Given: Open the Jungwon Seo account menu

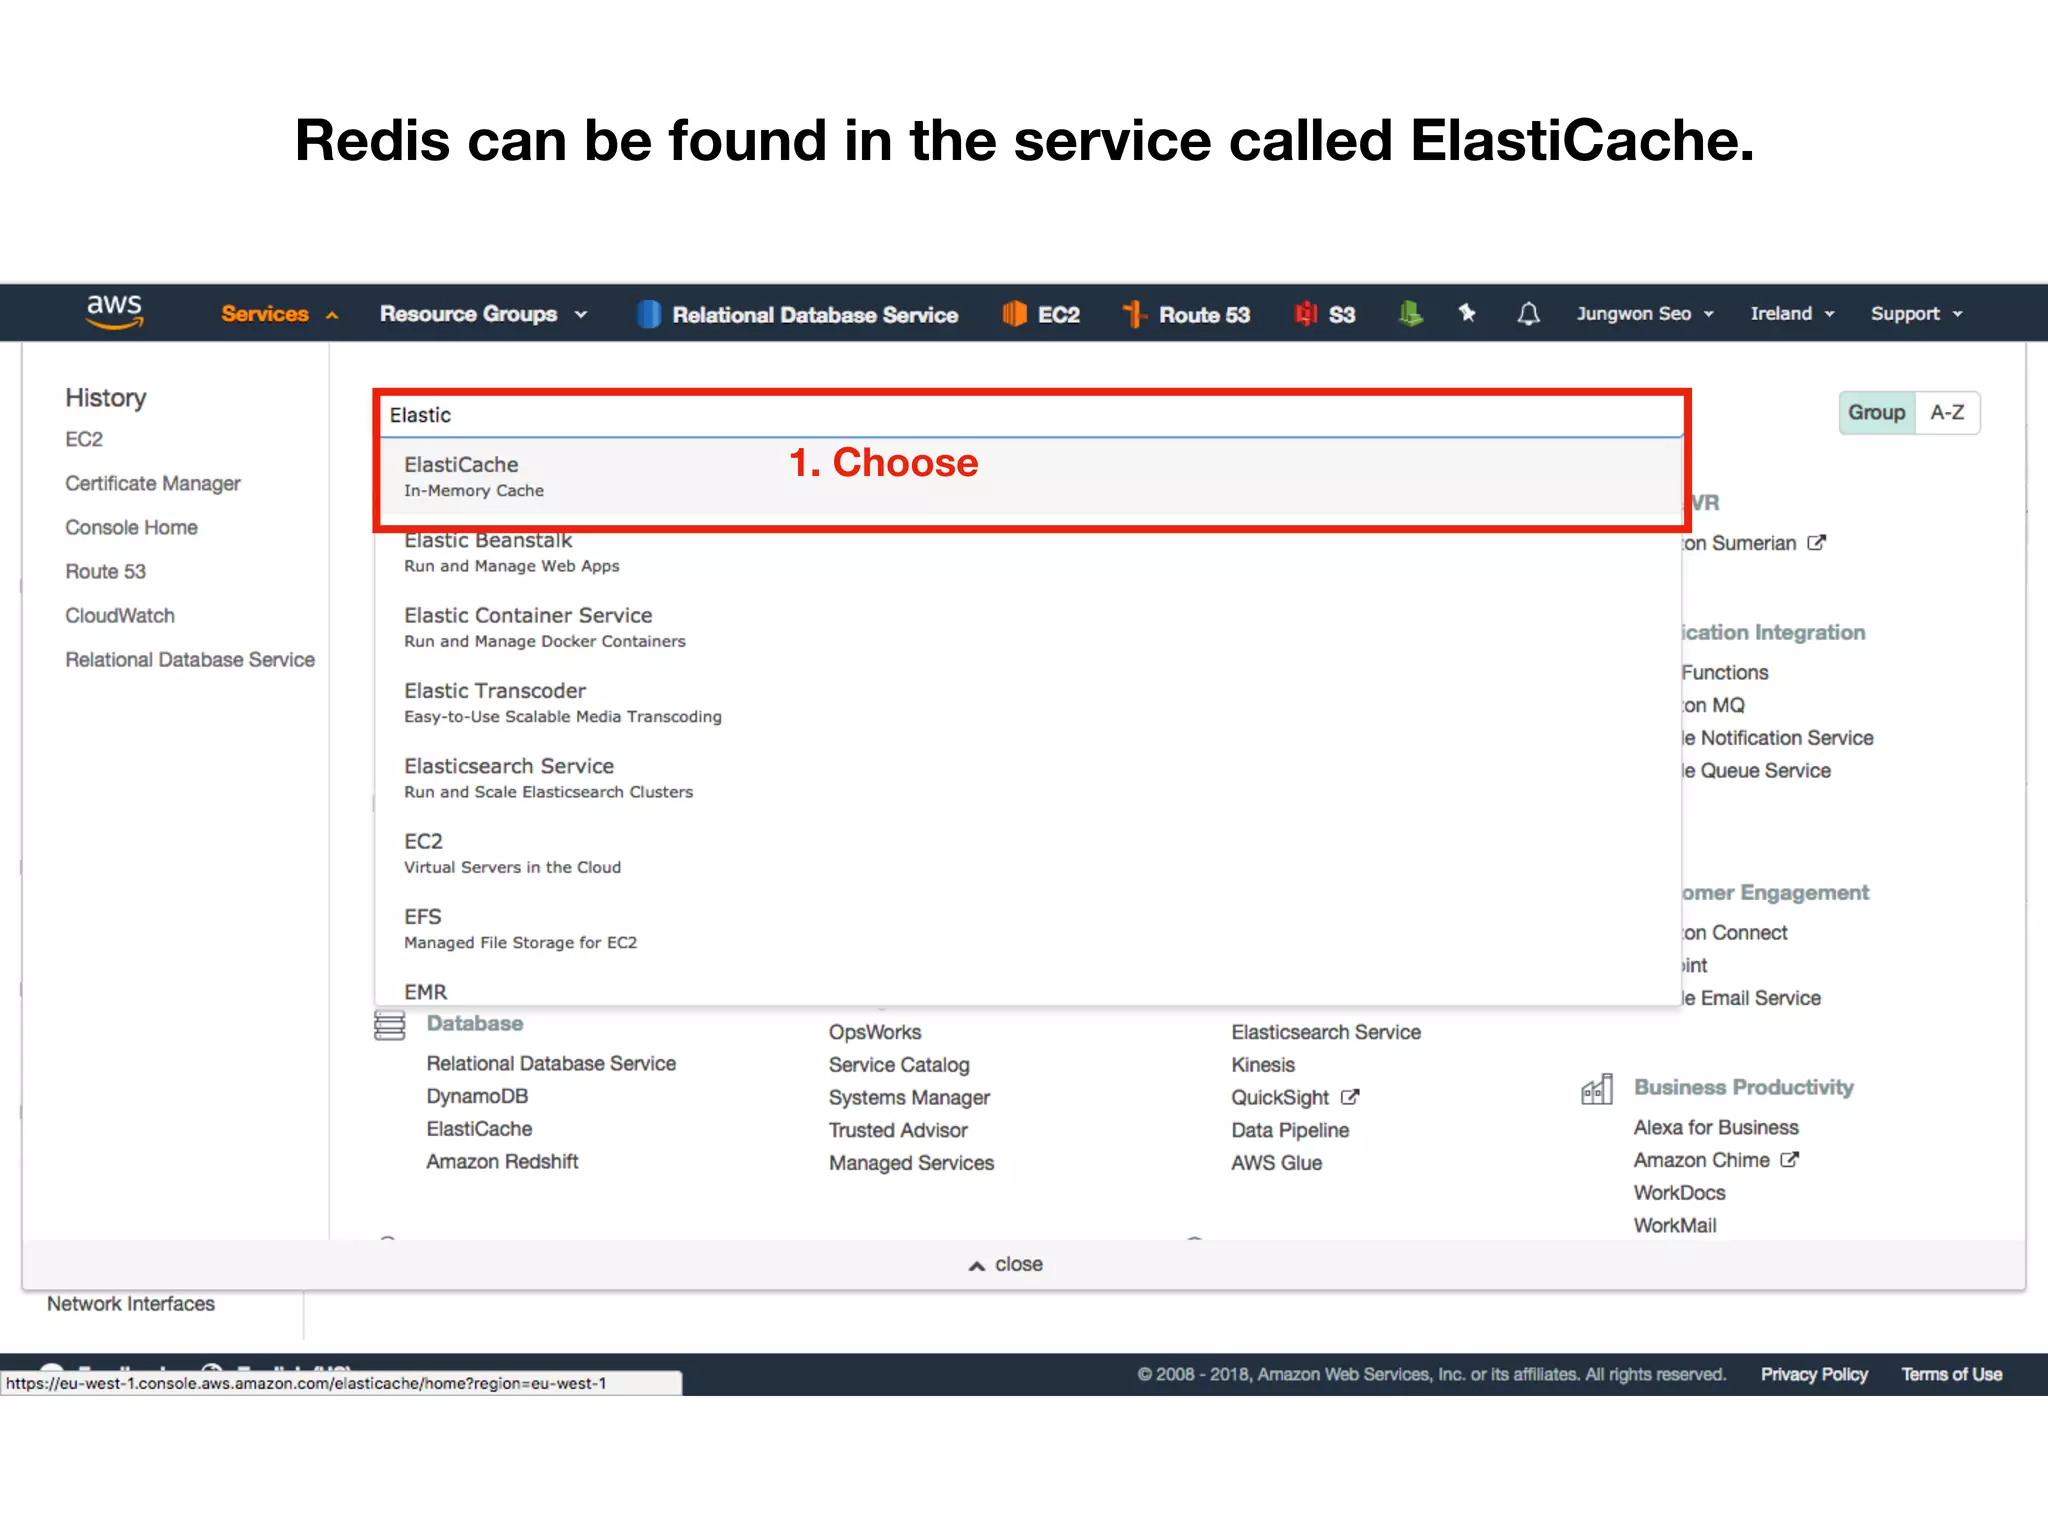Looking at the screenshot, I should 1645,314.
